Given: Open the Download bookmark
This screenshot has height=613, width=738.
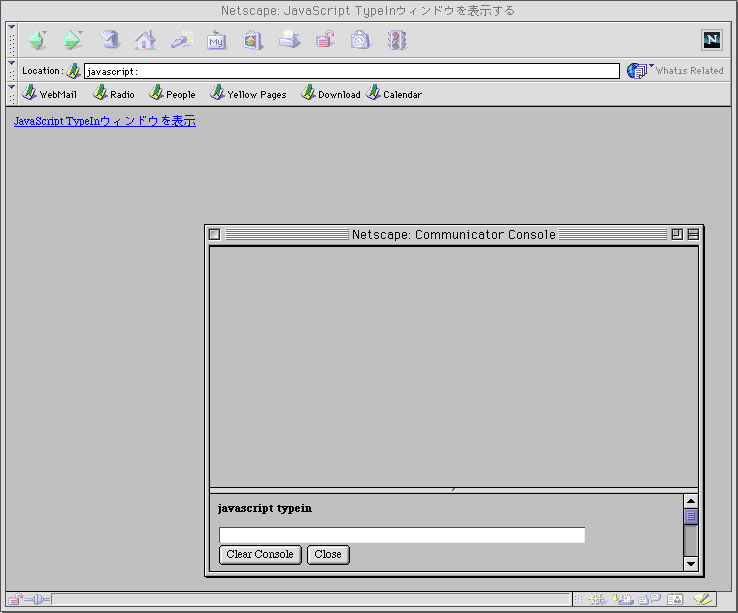Looking at the screenshot, I should 331,93.
